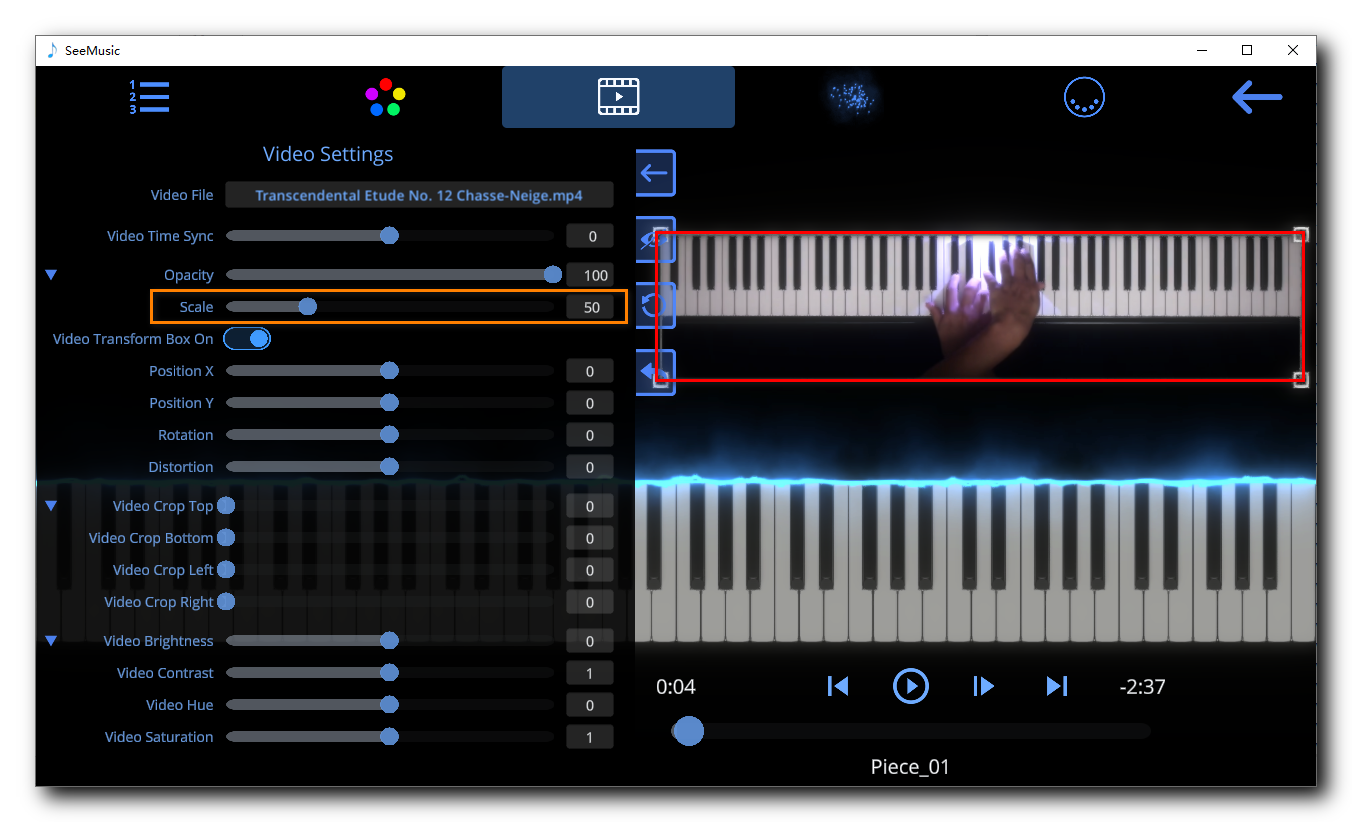Click the Video Crop Bottom slider handle
The image size is (1352, 822).
(x=227, y=538)
